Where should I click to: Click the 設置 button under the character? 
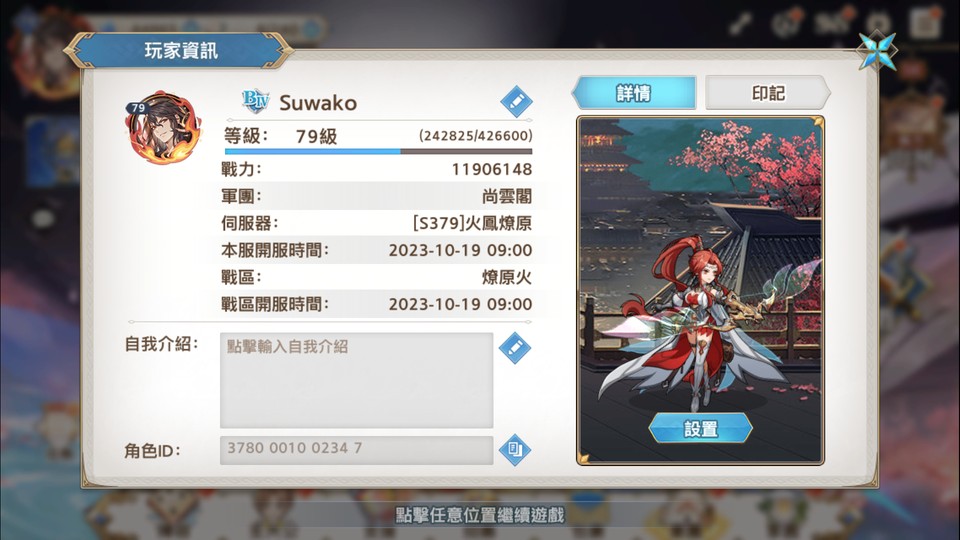coord(700,428)
